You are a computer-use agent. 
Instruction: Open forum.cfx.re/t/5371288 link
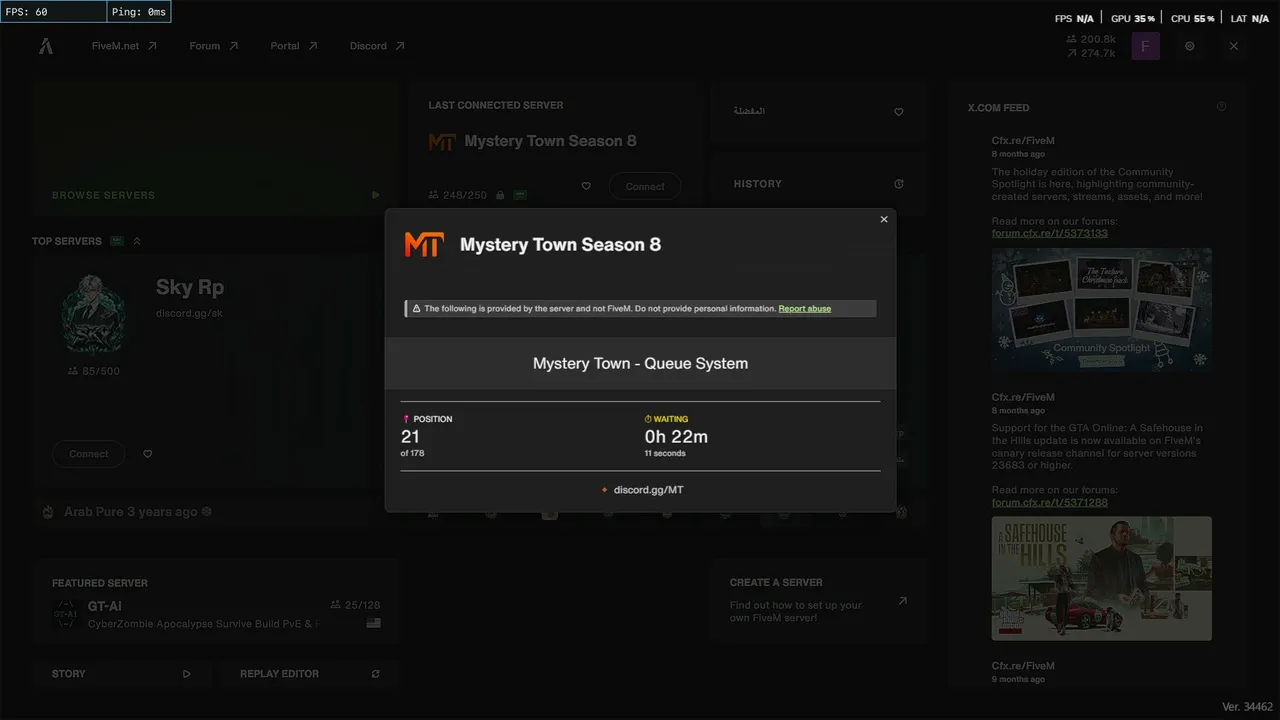coord(1050,502)
